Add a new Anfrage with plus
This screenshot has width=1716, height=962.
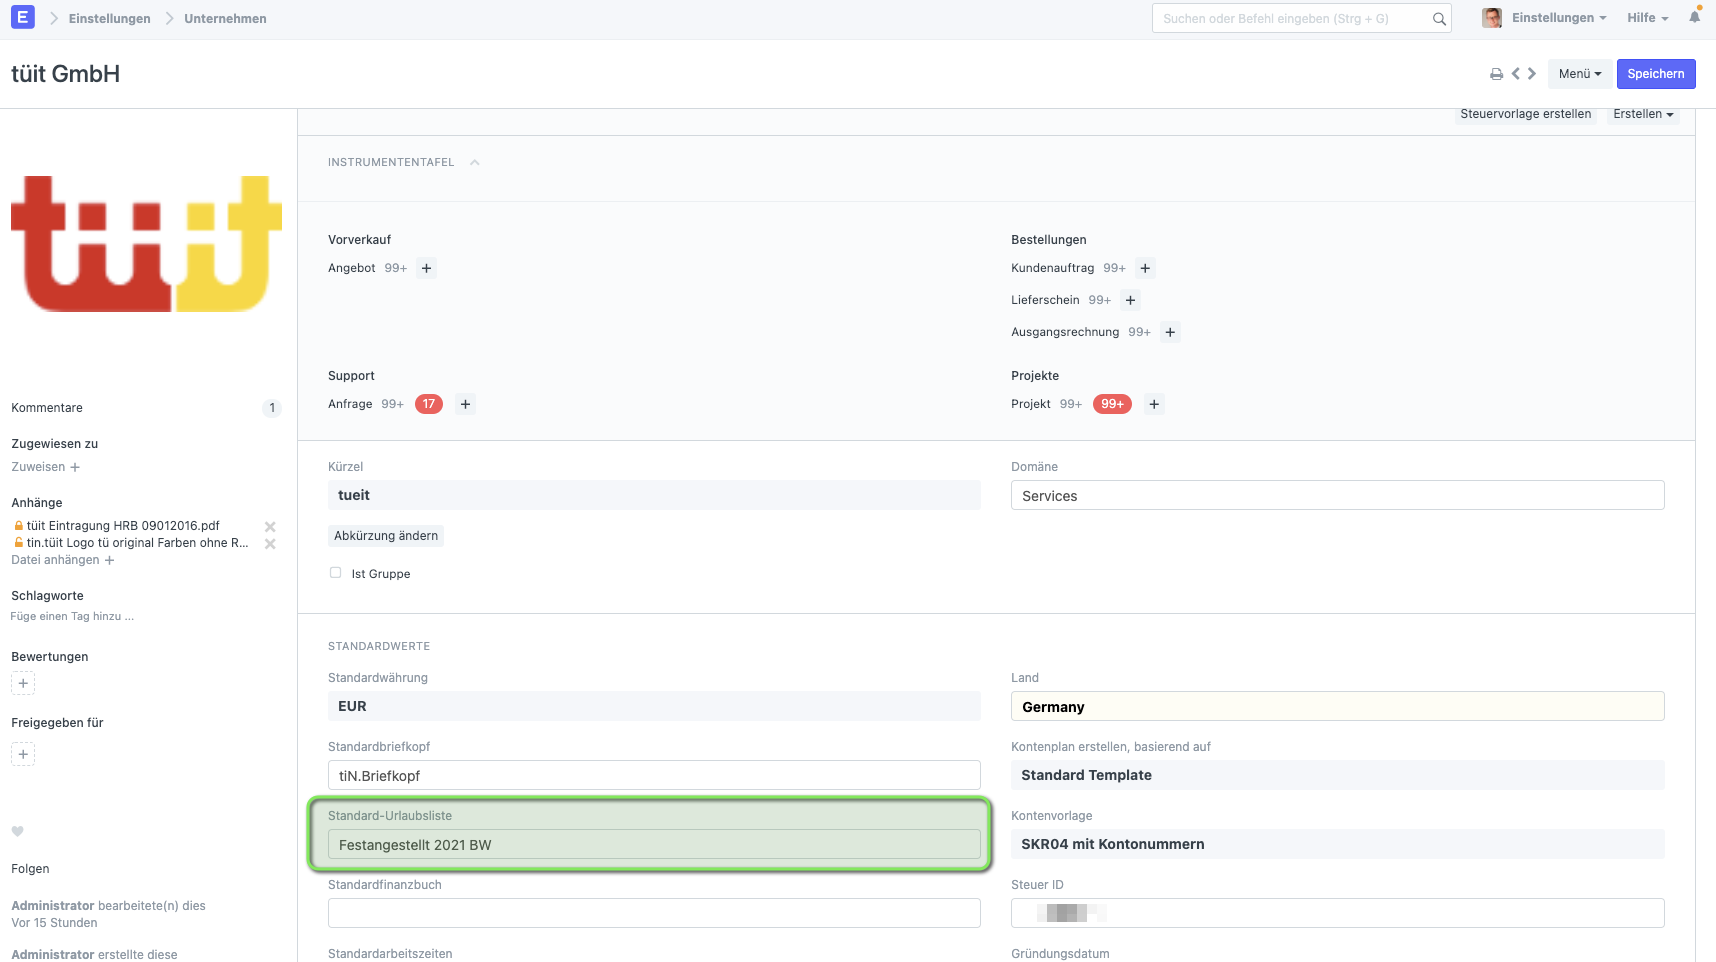click(465, 404)
